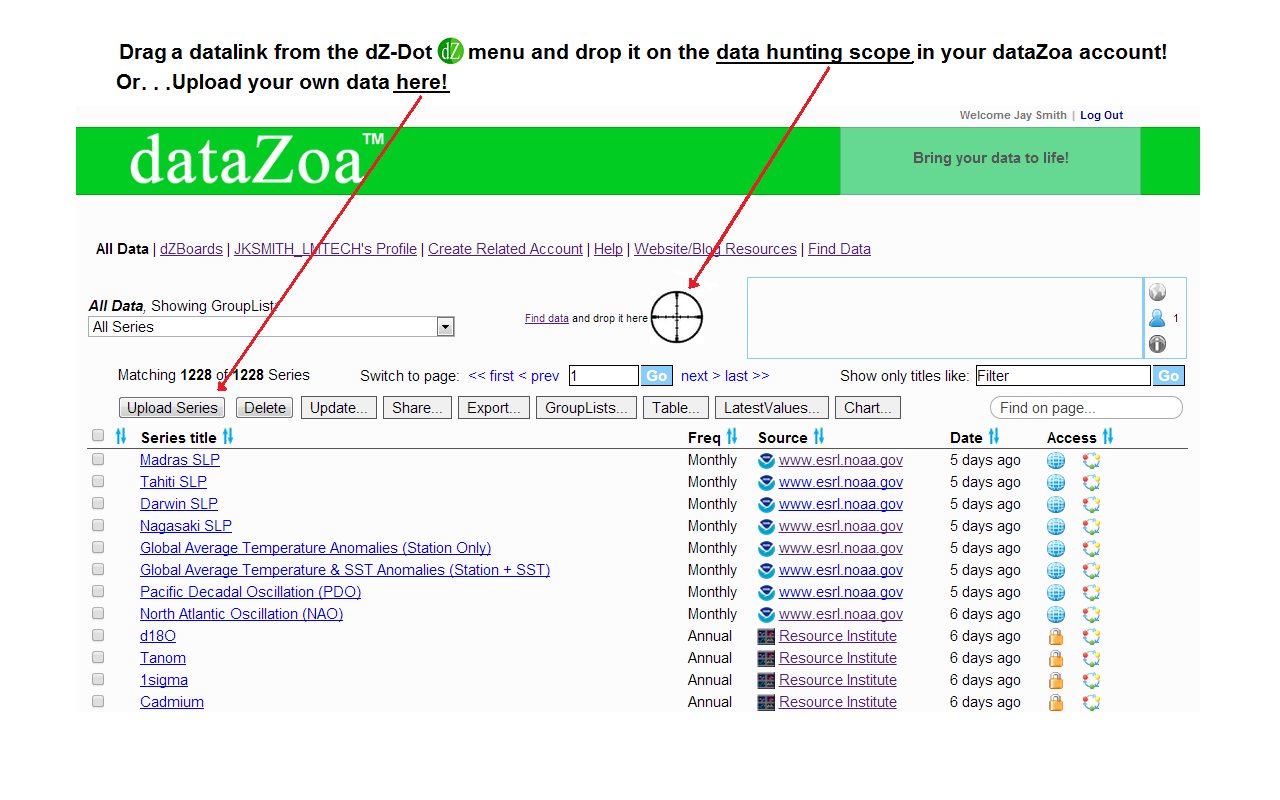Open the dZBoards navigation link
This screenshot has width=1280, height=800.
click(191, 249)
